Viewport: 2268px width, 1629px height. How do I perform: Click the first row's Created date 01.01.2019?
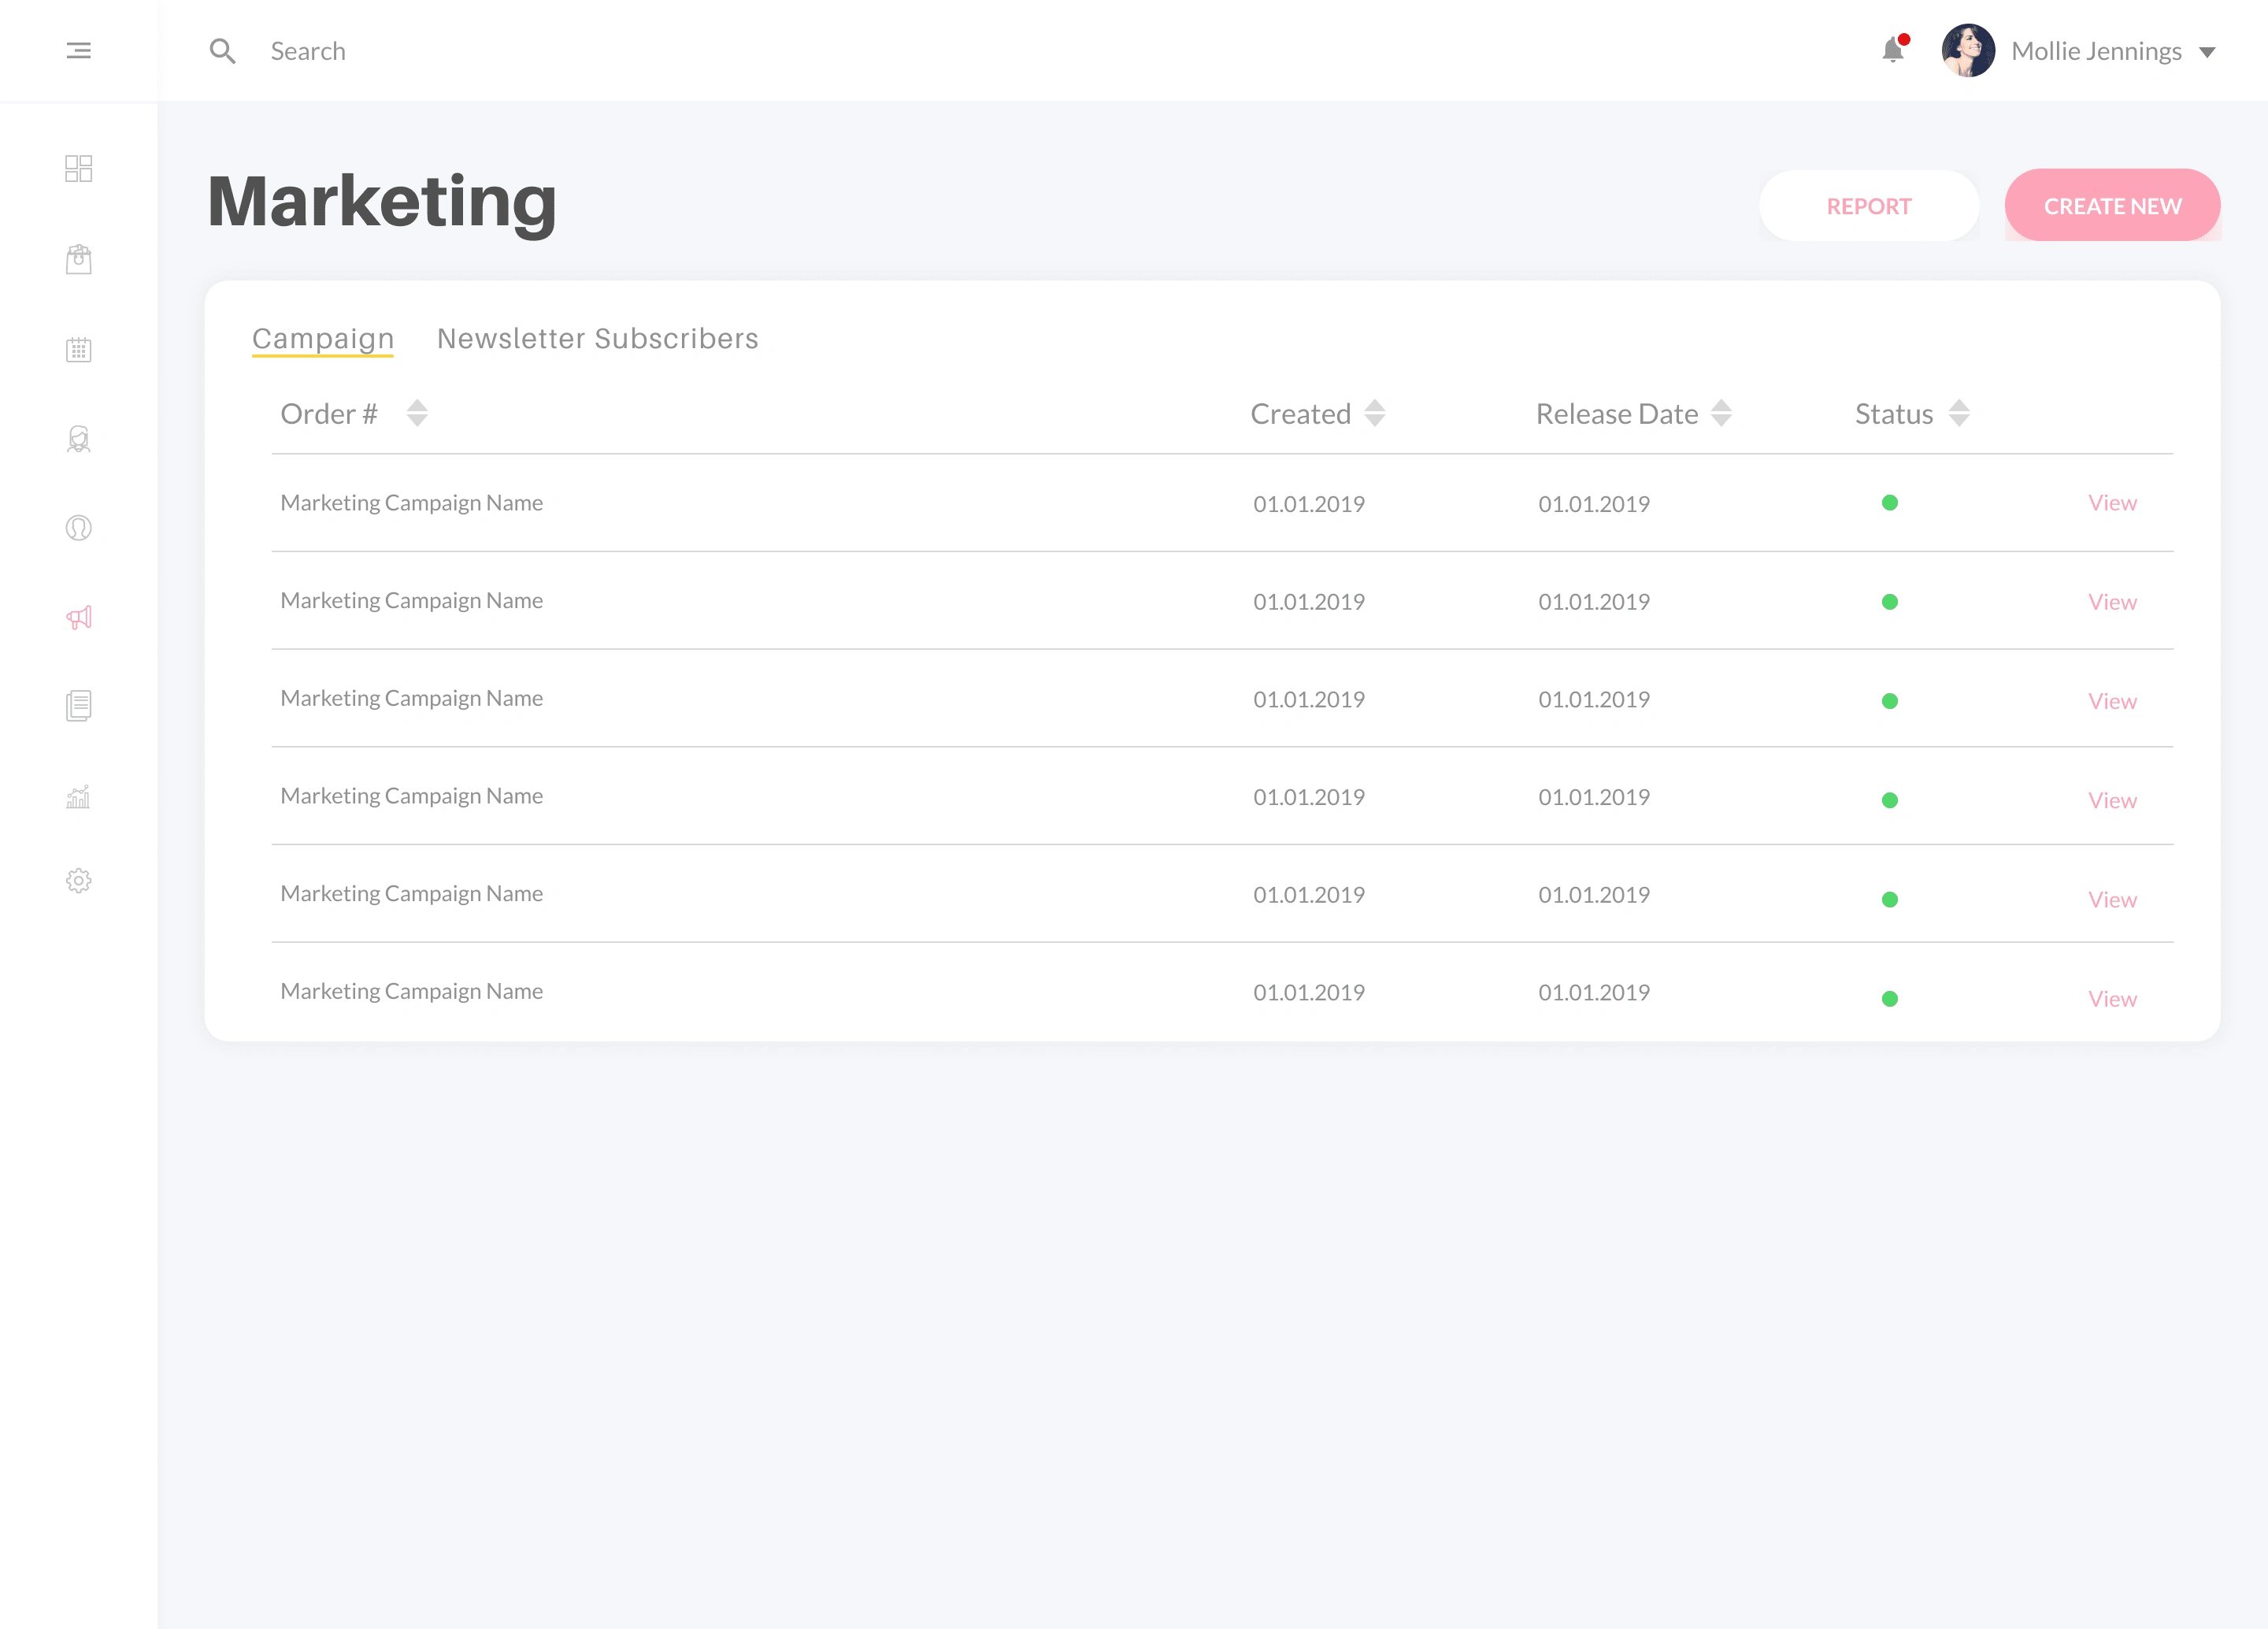click(x=1309, y=504)
